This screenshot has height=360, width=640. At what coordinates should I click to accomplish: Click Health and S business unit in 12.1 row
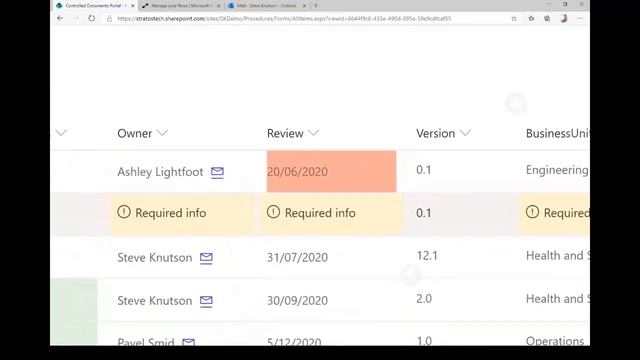pos(558,256)
